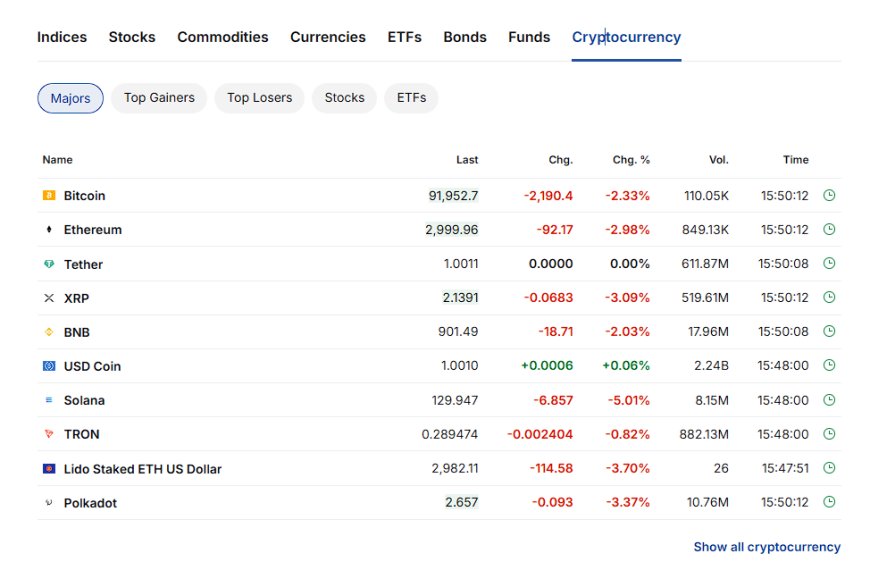This screenshot has width=870, height=587.
Task: Open the Funds tab
Action: (x=529, y=37)
